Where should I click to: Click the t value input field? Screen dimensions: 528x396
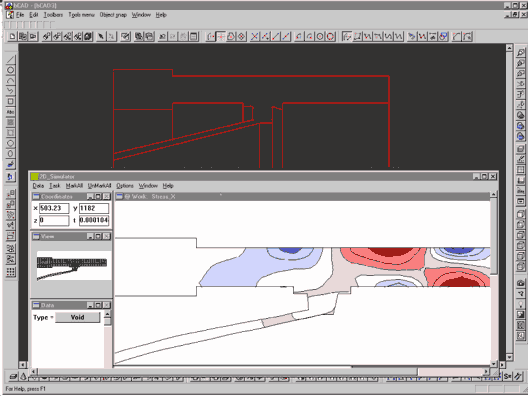(x=94, y=220)
